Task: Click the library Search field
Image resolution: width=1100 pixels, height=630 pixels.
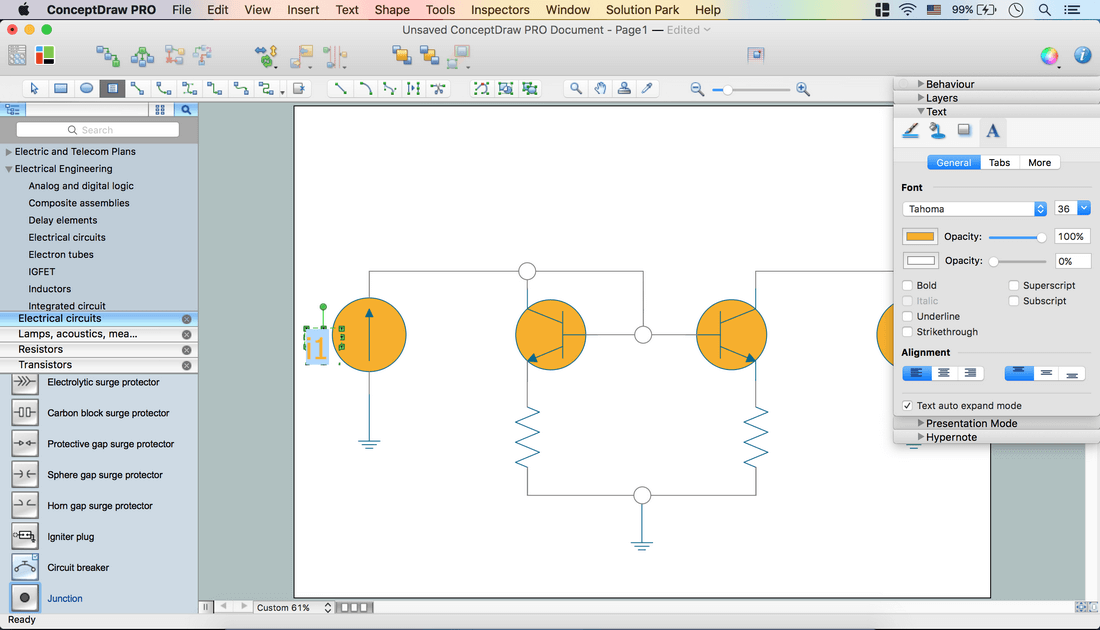Action: 98,130
